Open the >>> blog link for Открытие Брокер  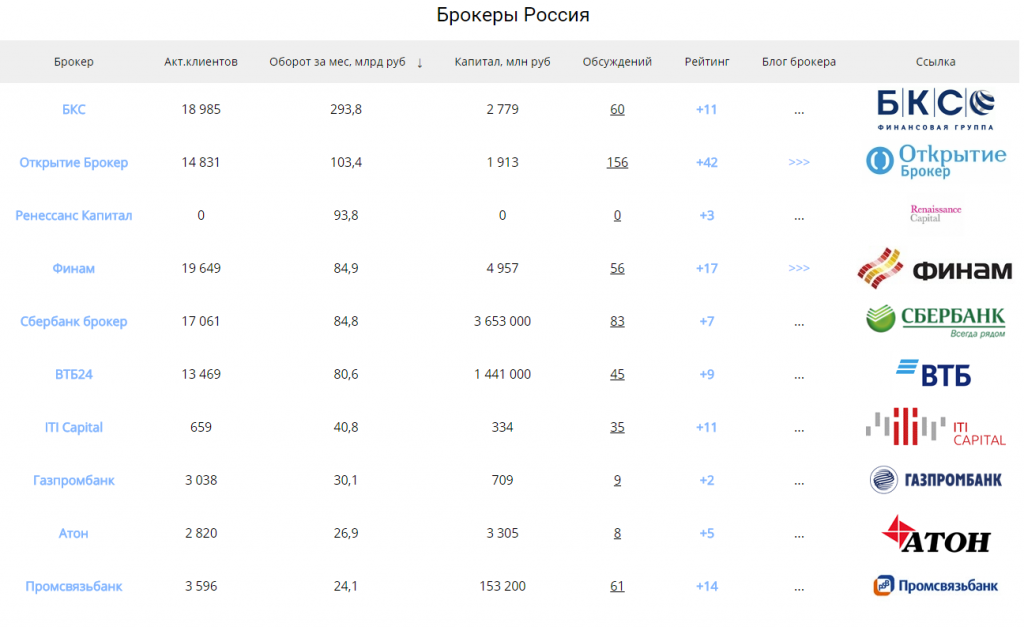point(799,162)
